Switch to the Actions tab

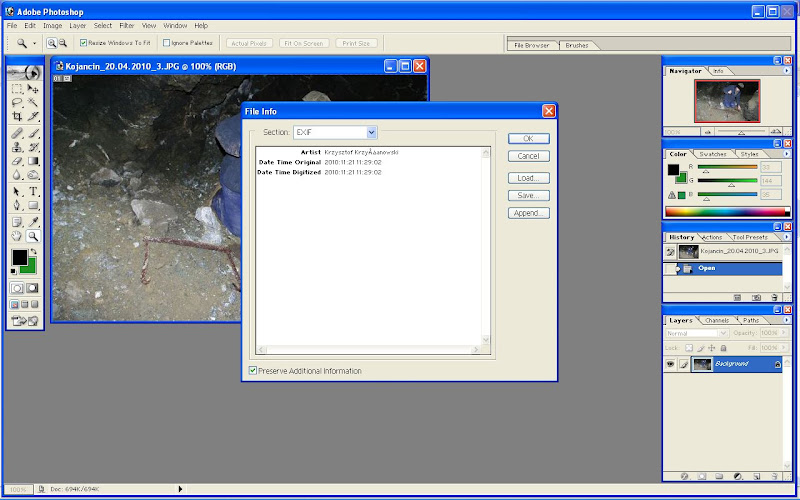(x=712, y=237)
